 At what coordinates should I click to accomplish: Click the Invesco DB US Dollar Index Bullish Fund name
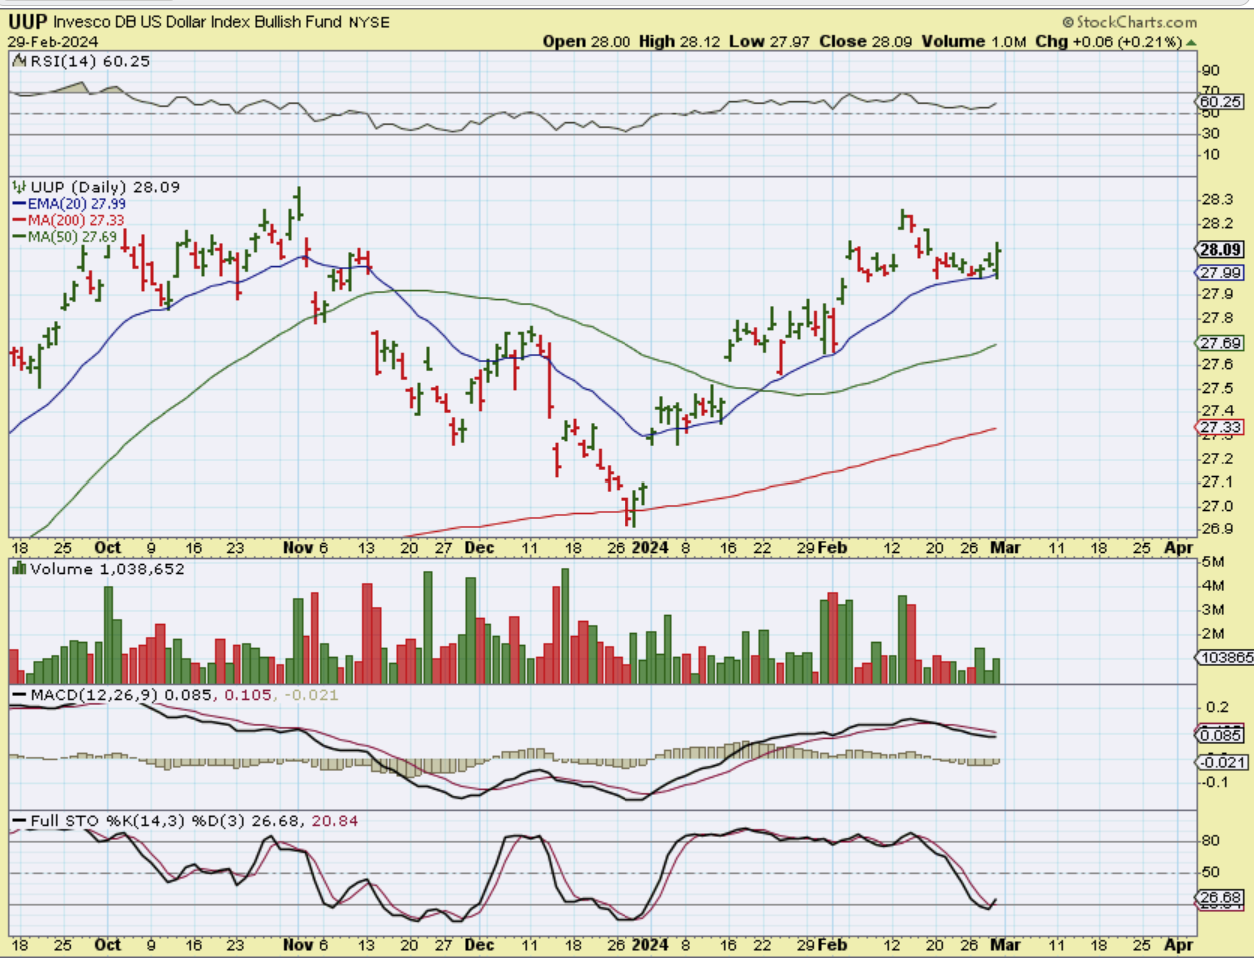click(197, 21)
